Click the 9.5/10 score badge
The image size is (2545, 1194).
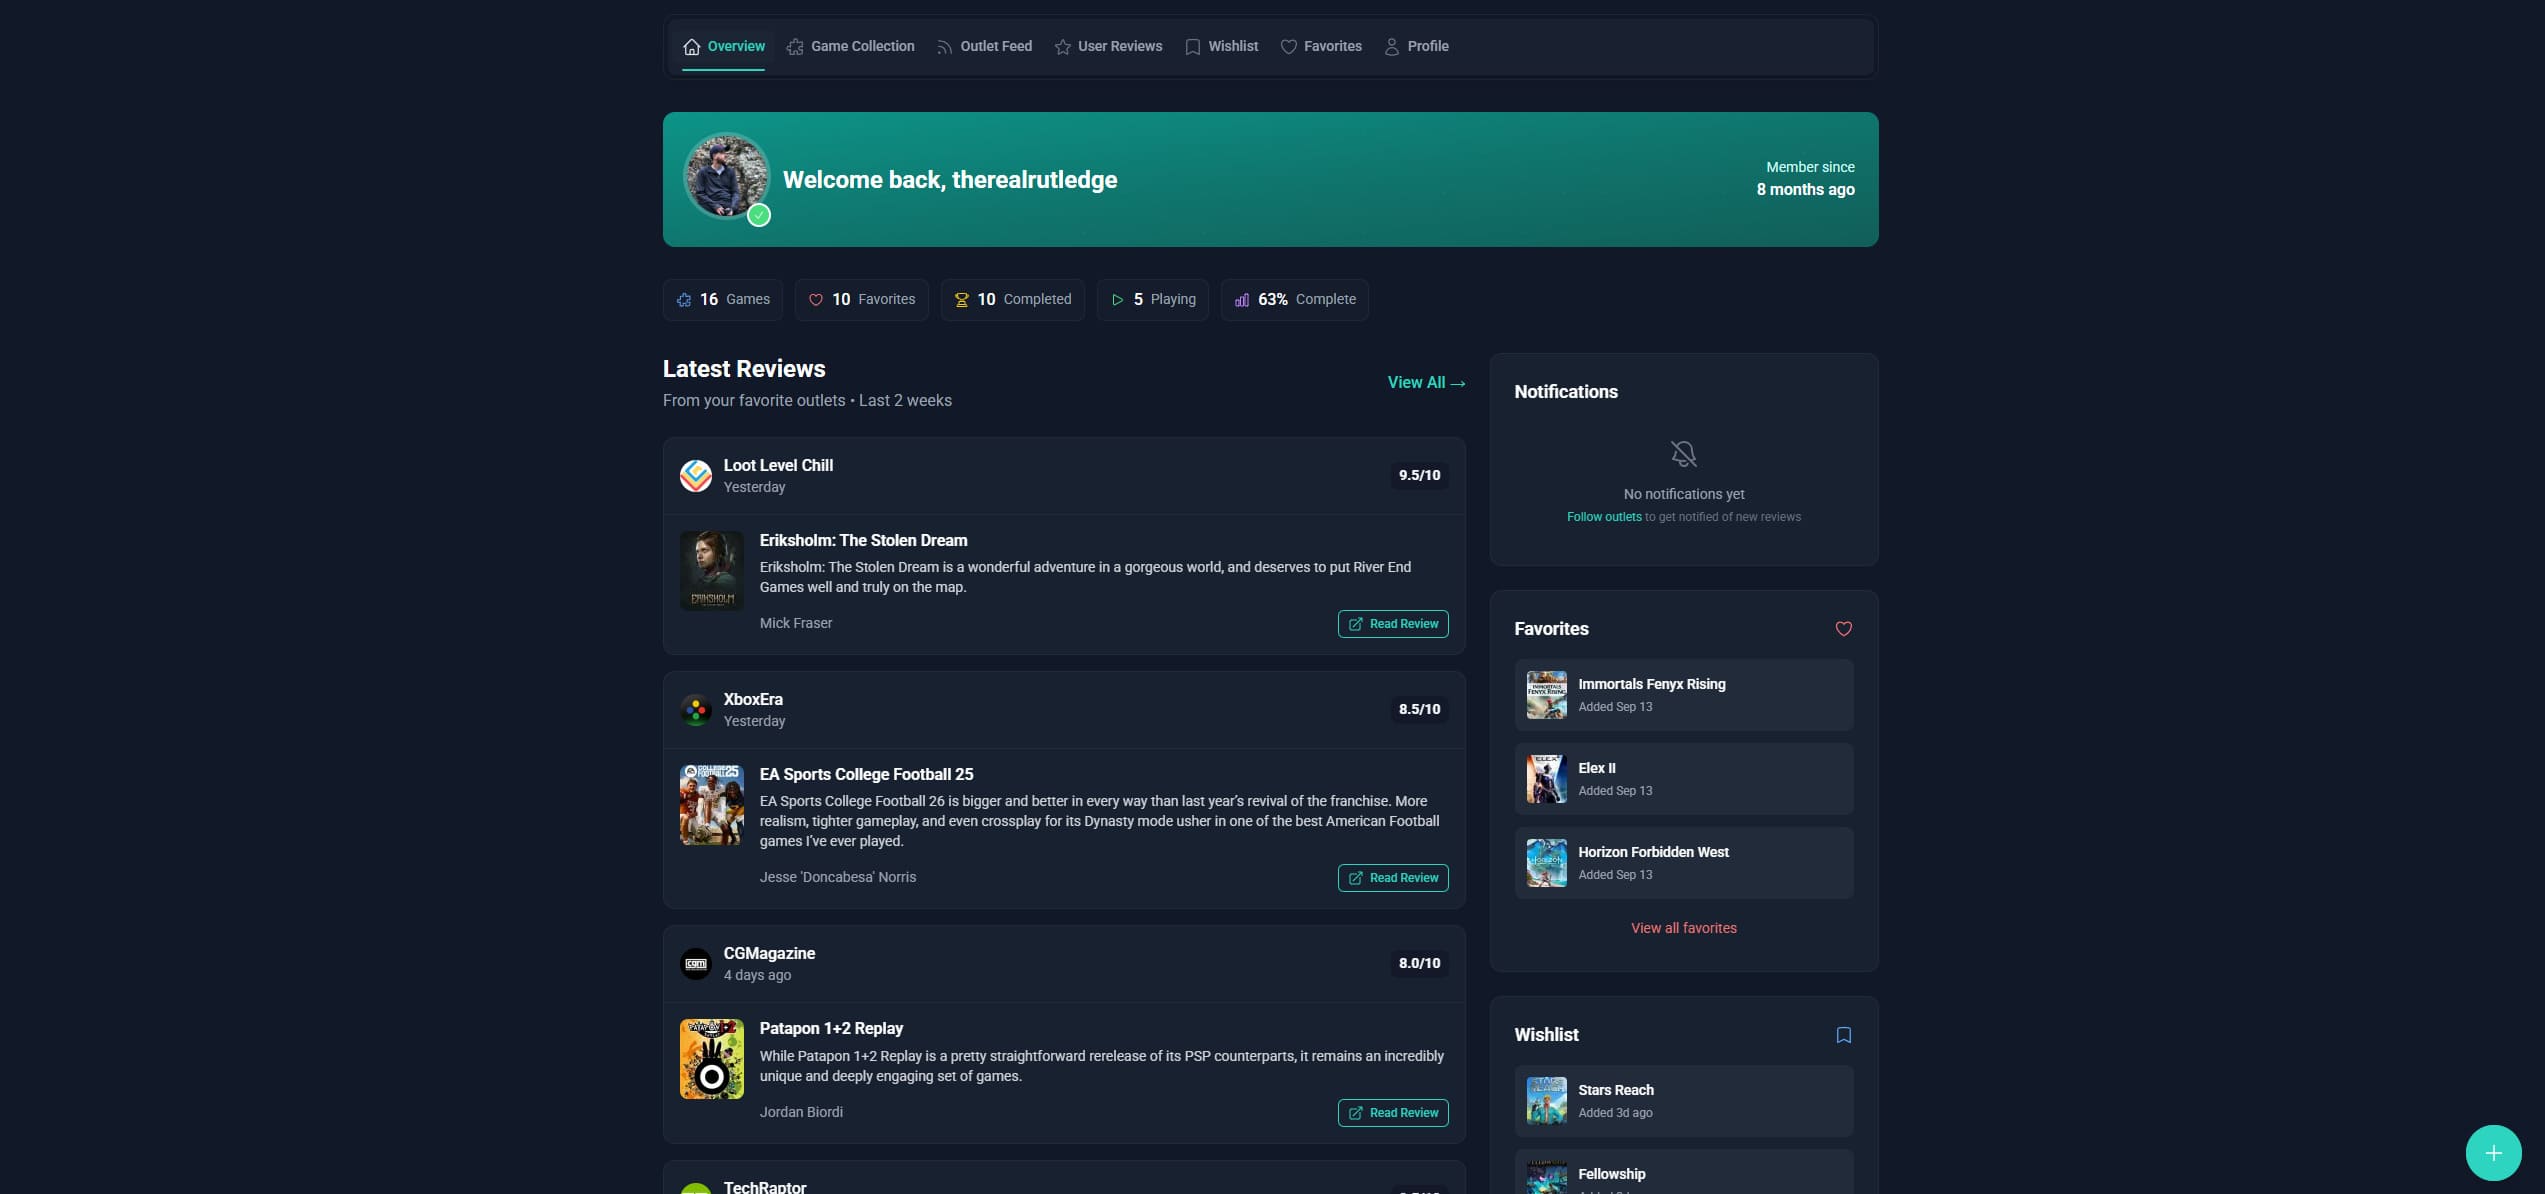(x=1419, y=476)
